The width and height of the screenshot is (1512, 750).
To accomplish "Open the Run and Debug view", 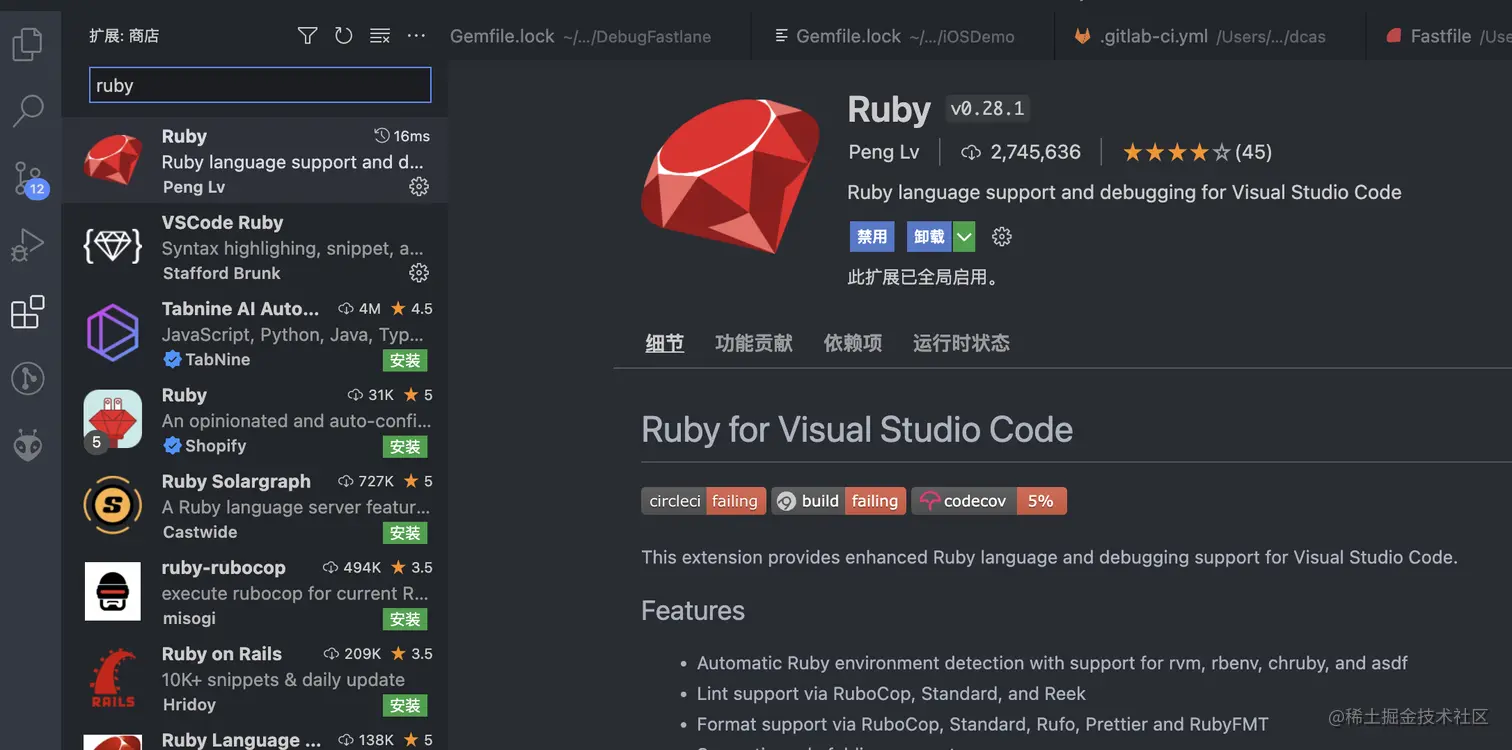I will pos(27,245).
